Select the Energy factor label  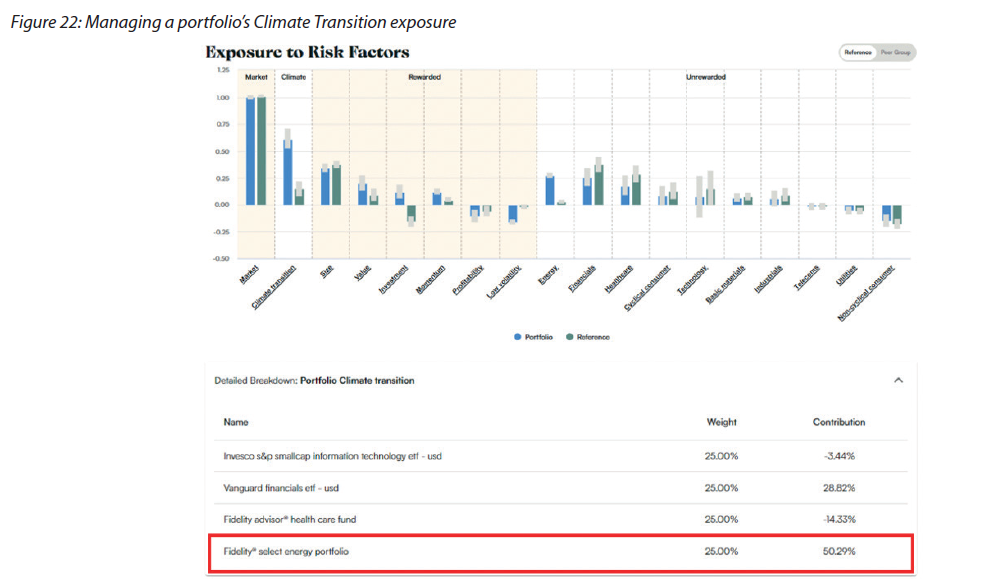tap(548, 274)
